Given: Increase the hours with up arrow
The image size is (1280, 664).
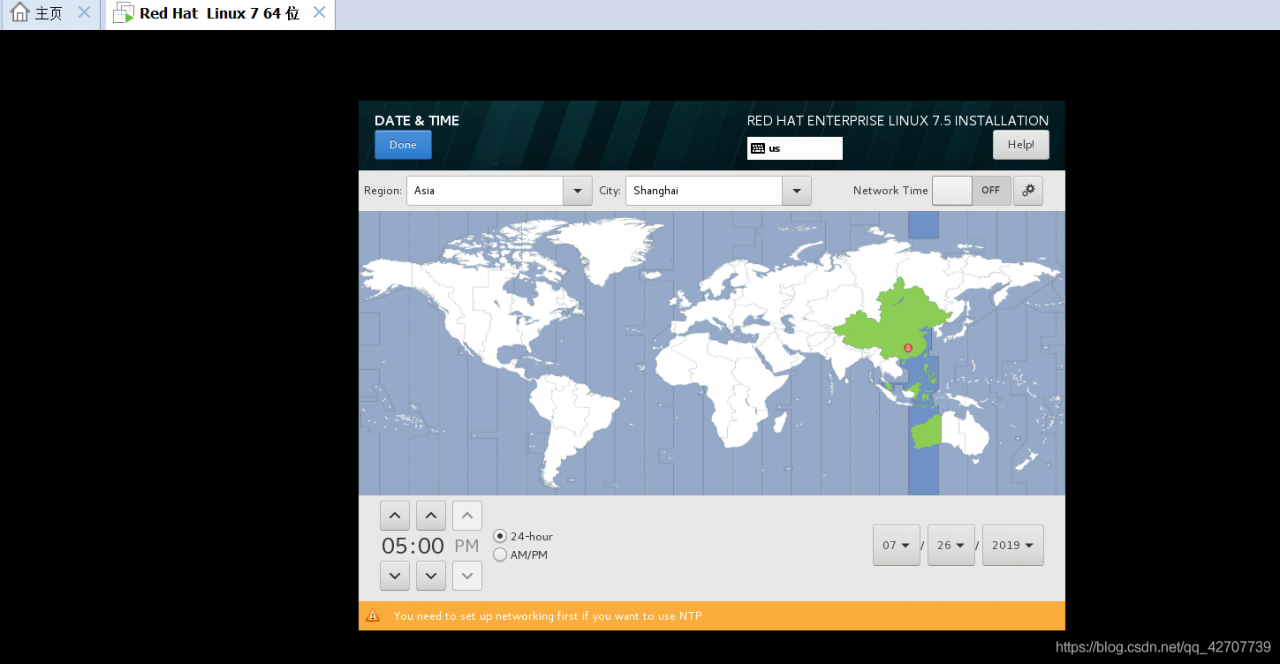Looking at the screenshot, I should click(x=395, y=516).
